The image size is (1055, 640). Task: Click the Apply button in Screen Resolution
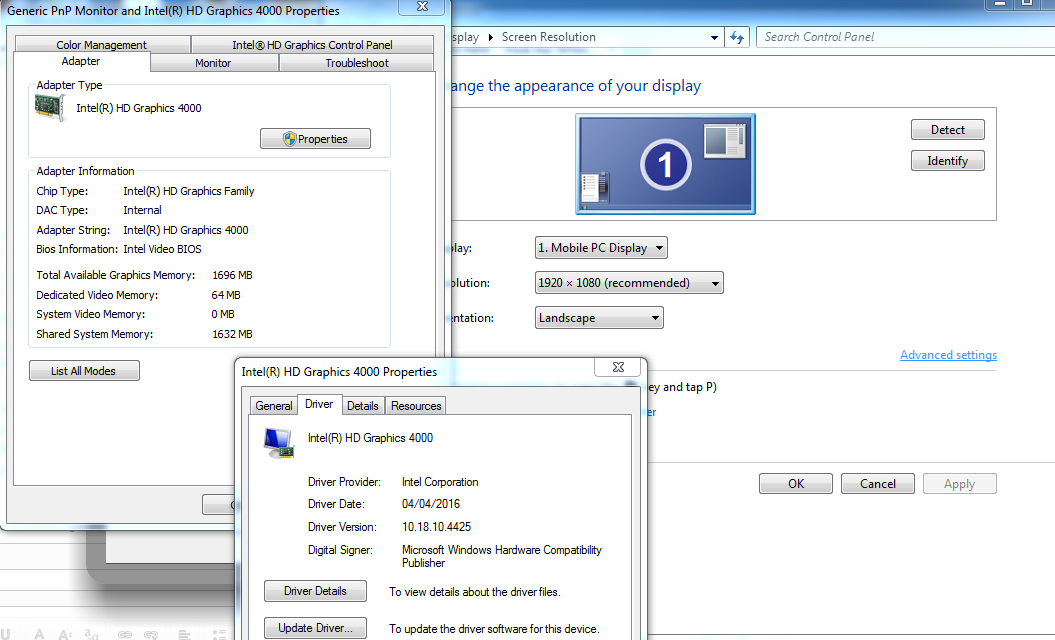tap(959, 484)
